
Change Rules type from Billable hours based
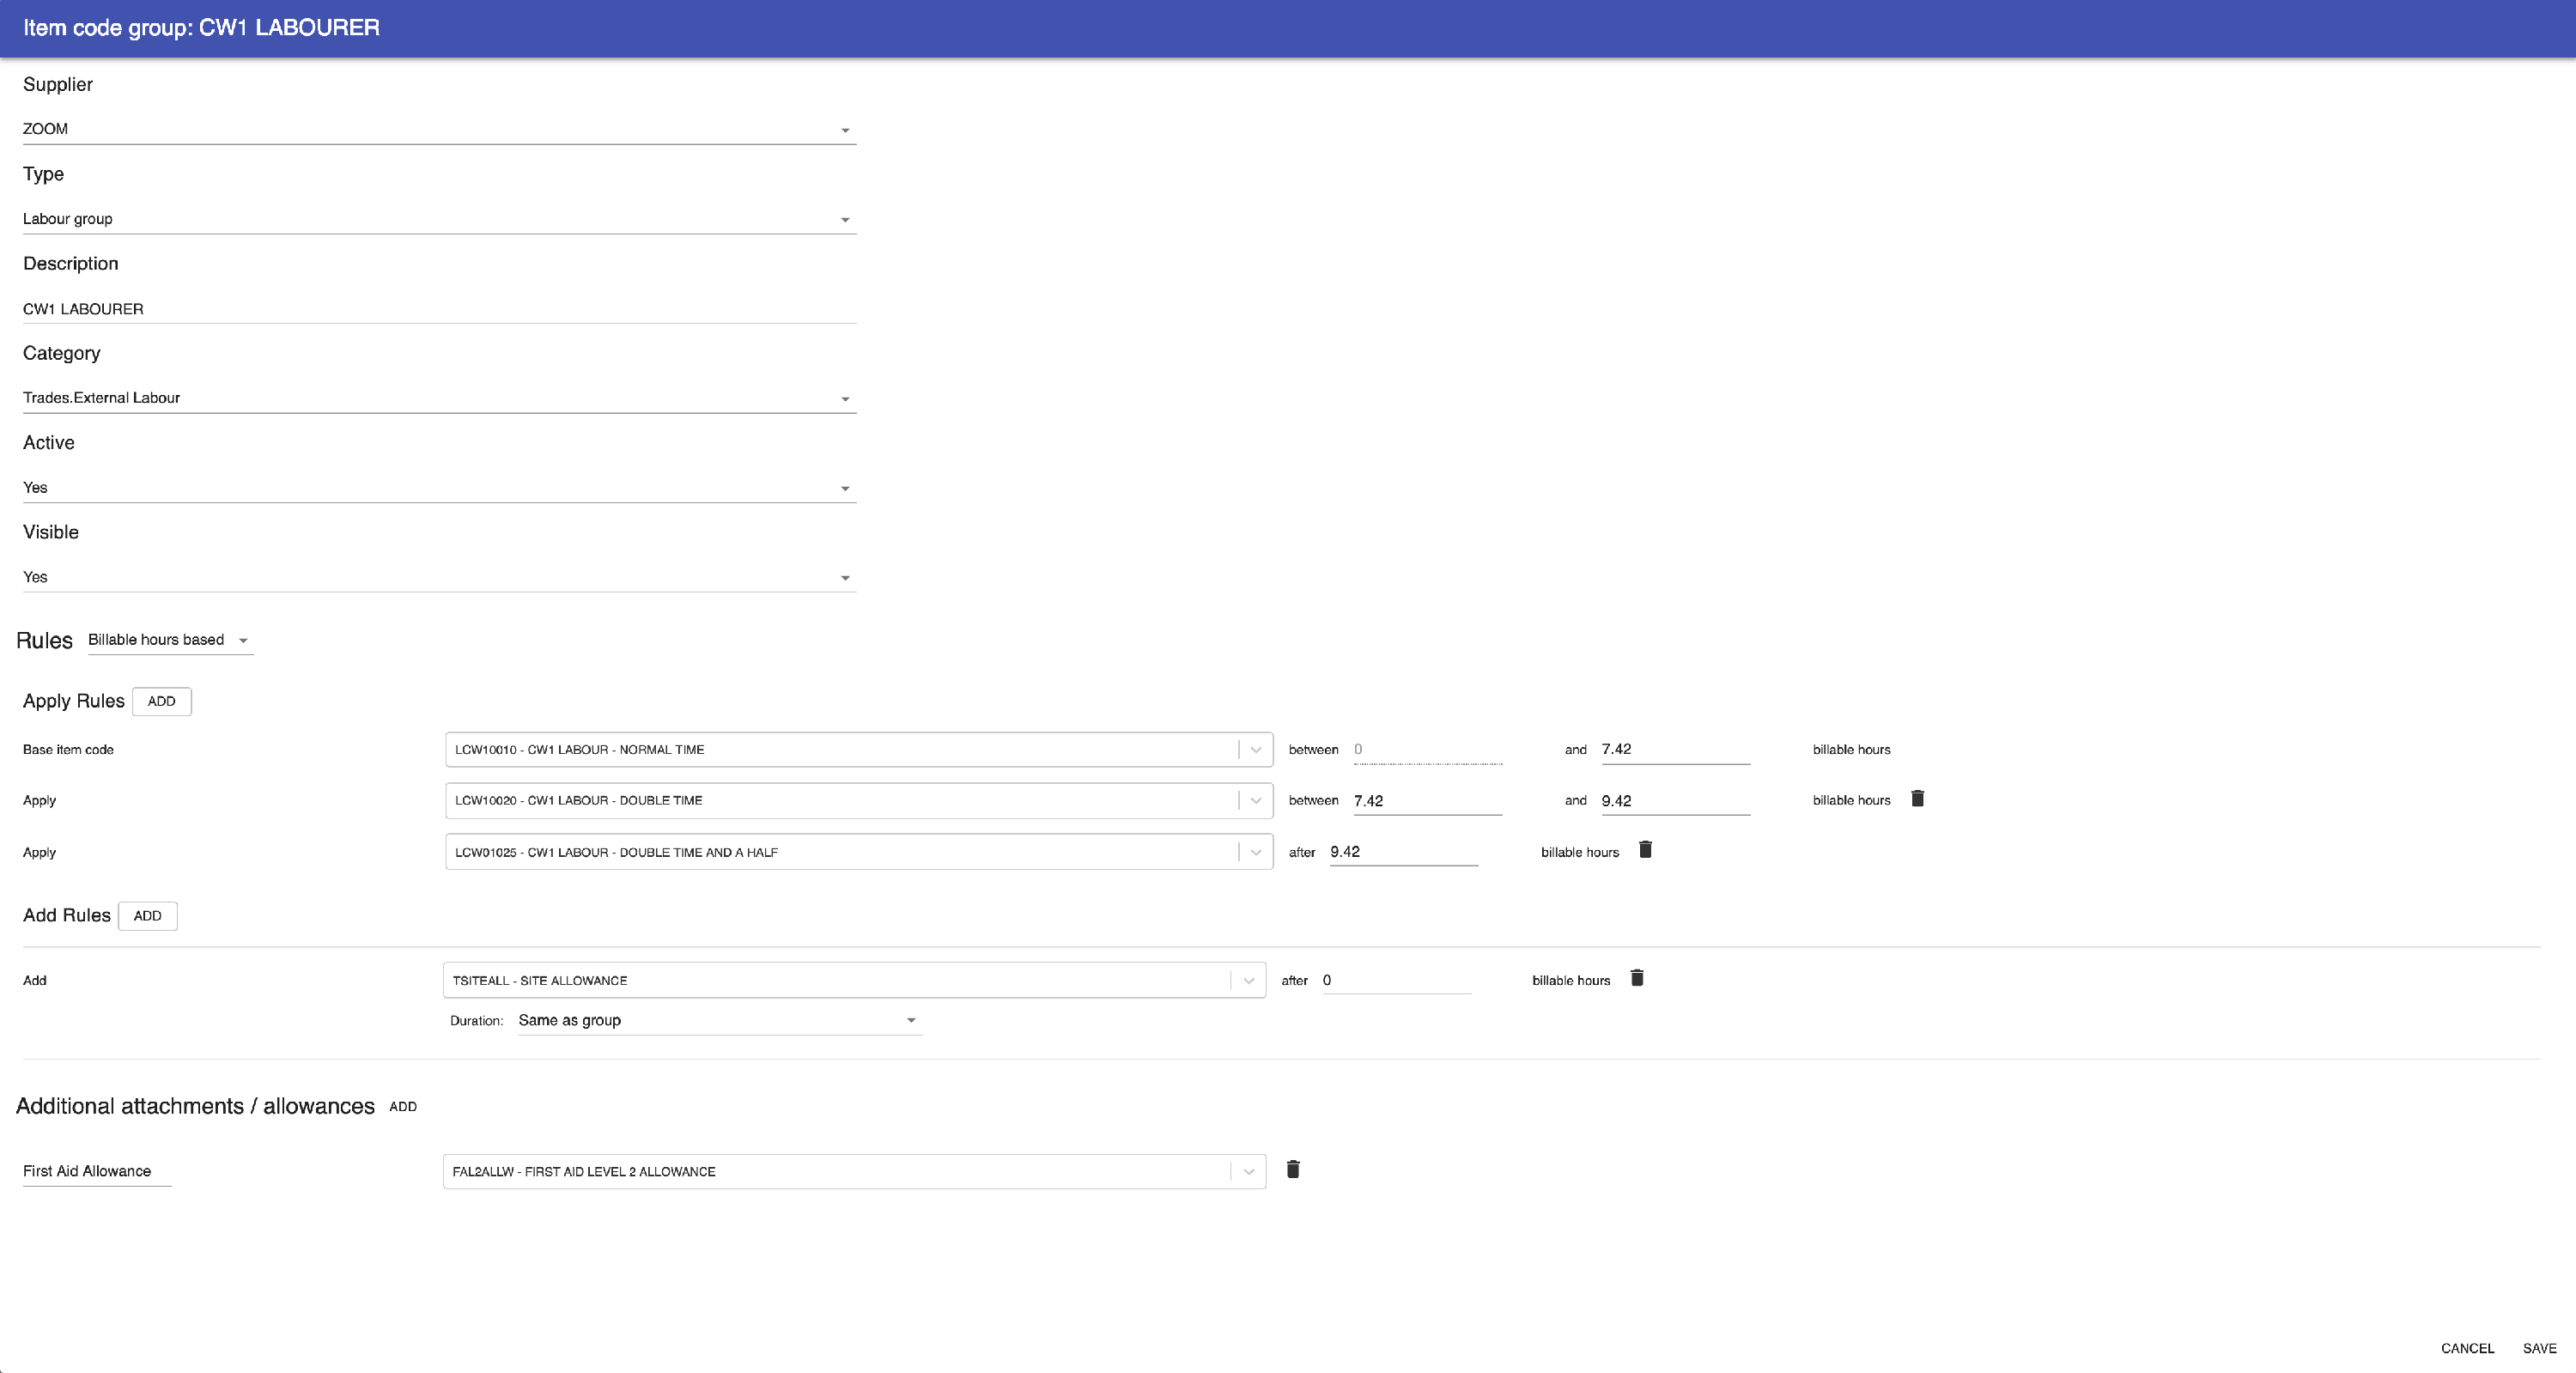click(170, 640)
